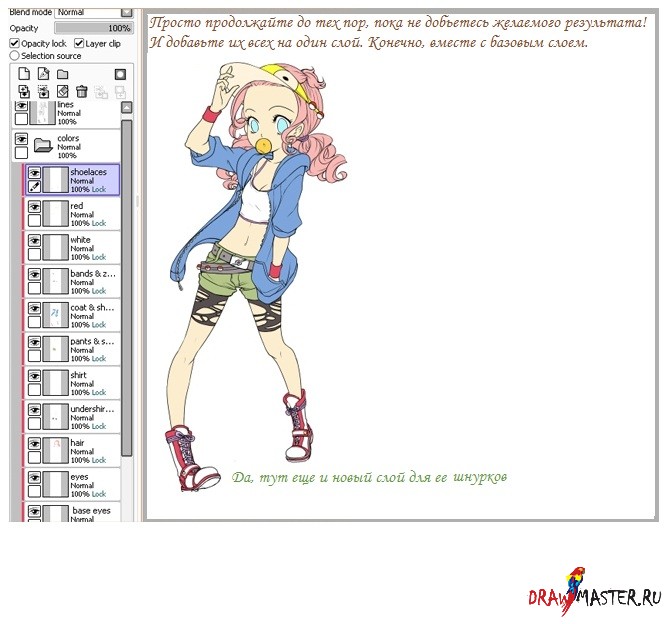Toggle link box on colors folder
The image size is (669, 624).
21,153
